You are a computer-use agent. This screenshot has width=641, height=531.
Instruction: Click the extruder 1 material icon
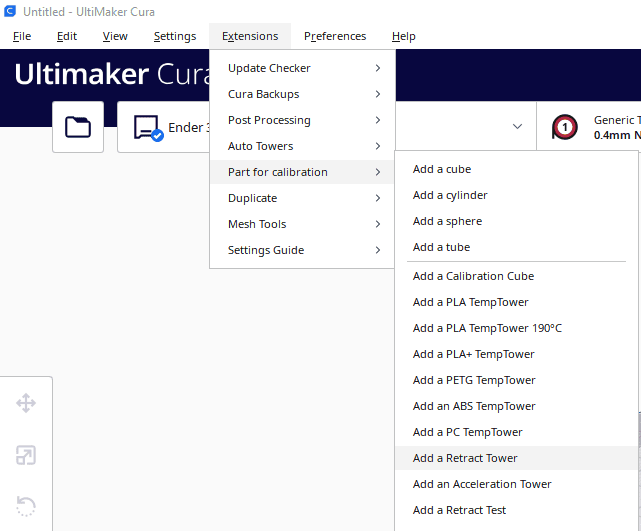click(565, 127)
